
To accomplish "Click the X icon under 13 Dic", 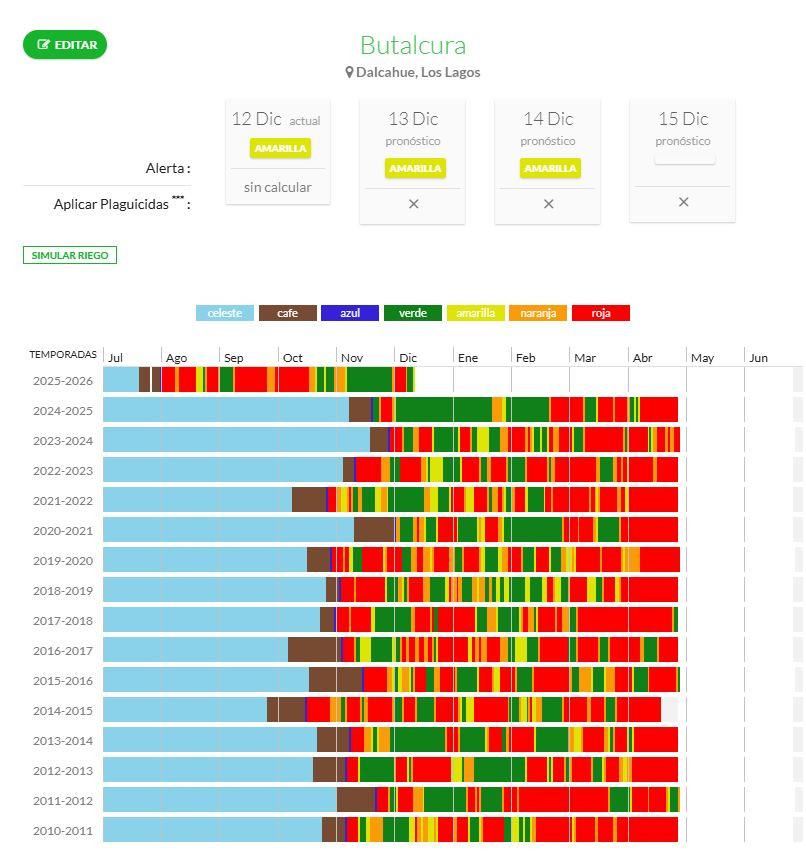I will coord(413,204).
